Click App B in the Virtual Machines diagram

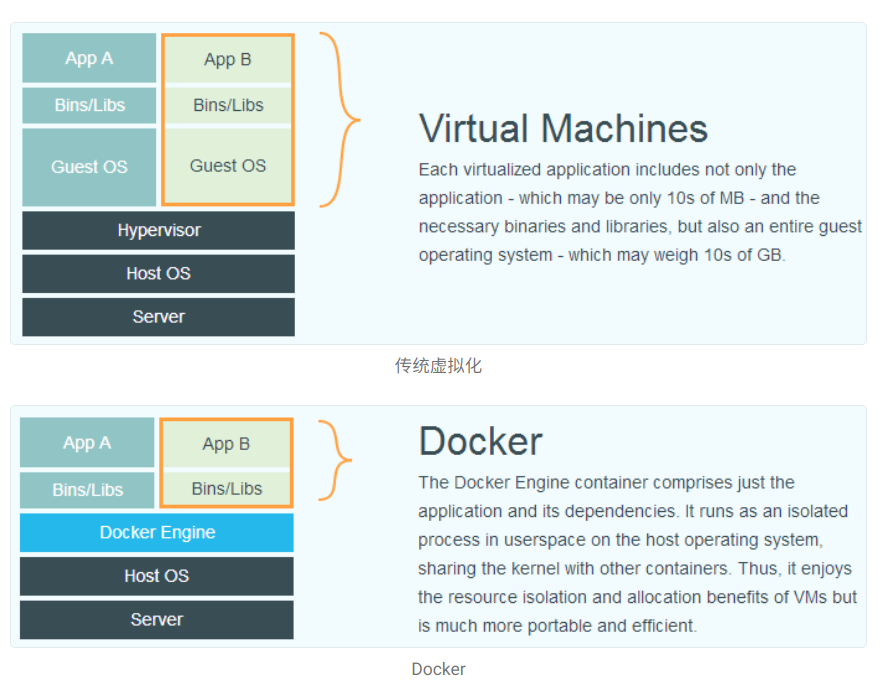pyautogui.click(x=228, y=60)
